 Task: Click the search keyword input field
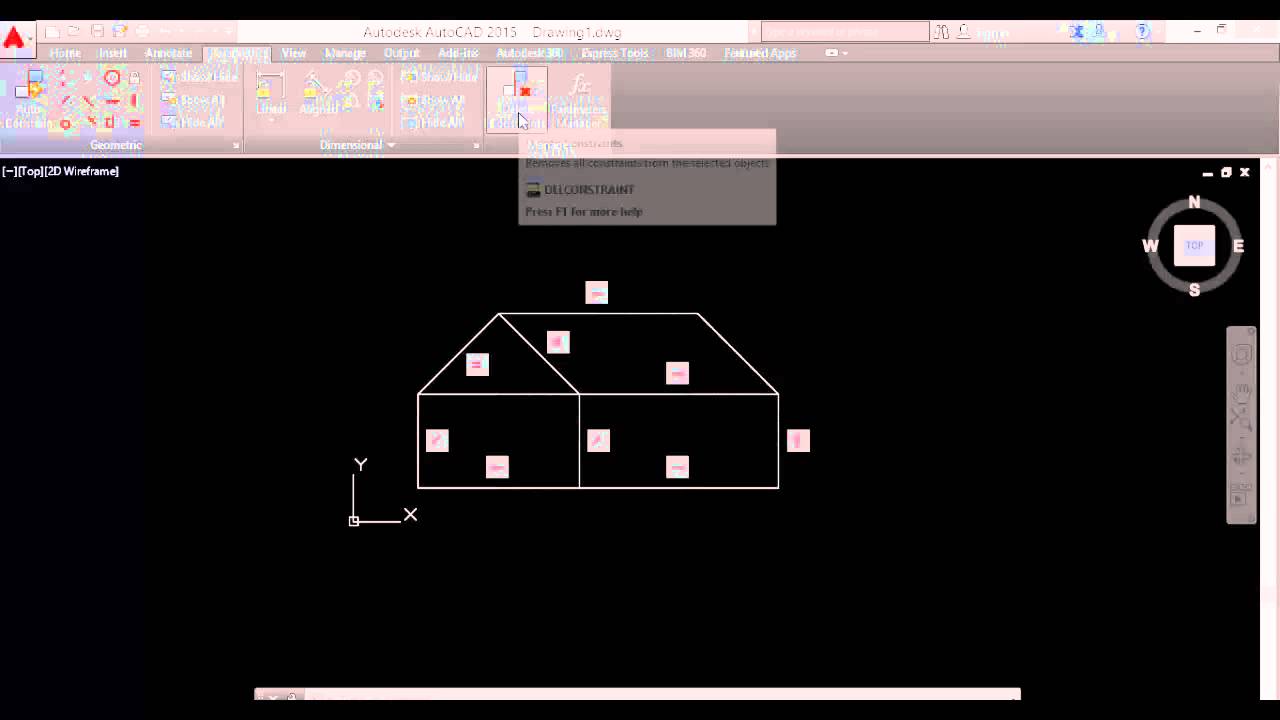click(845, 32)
